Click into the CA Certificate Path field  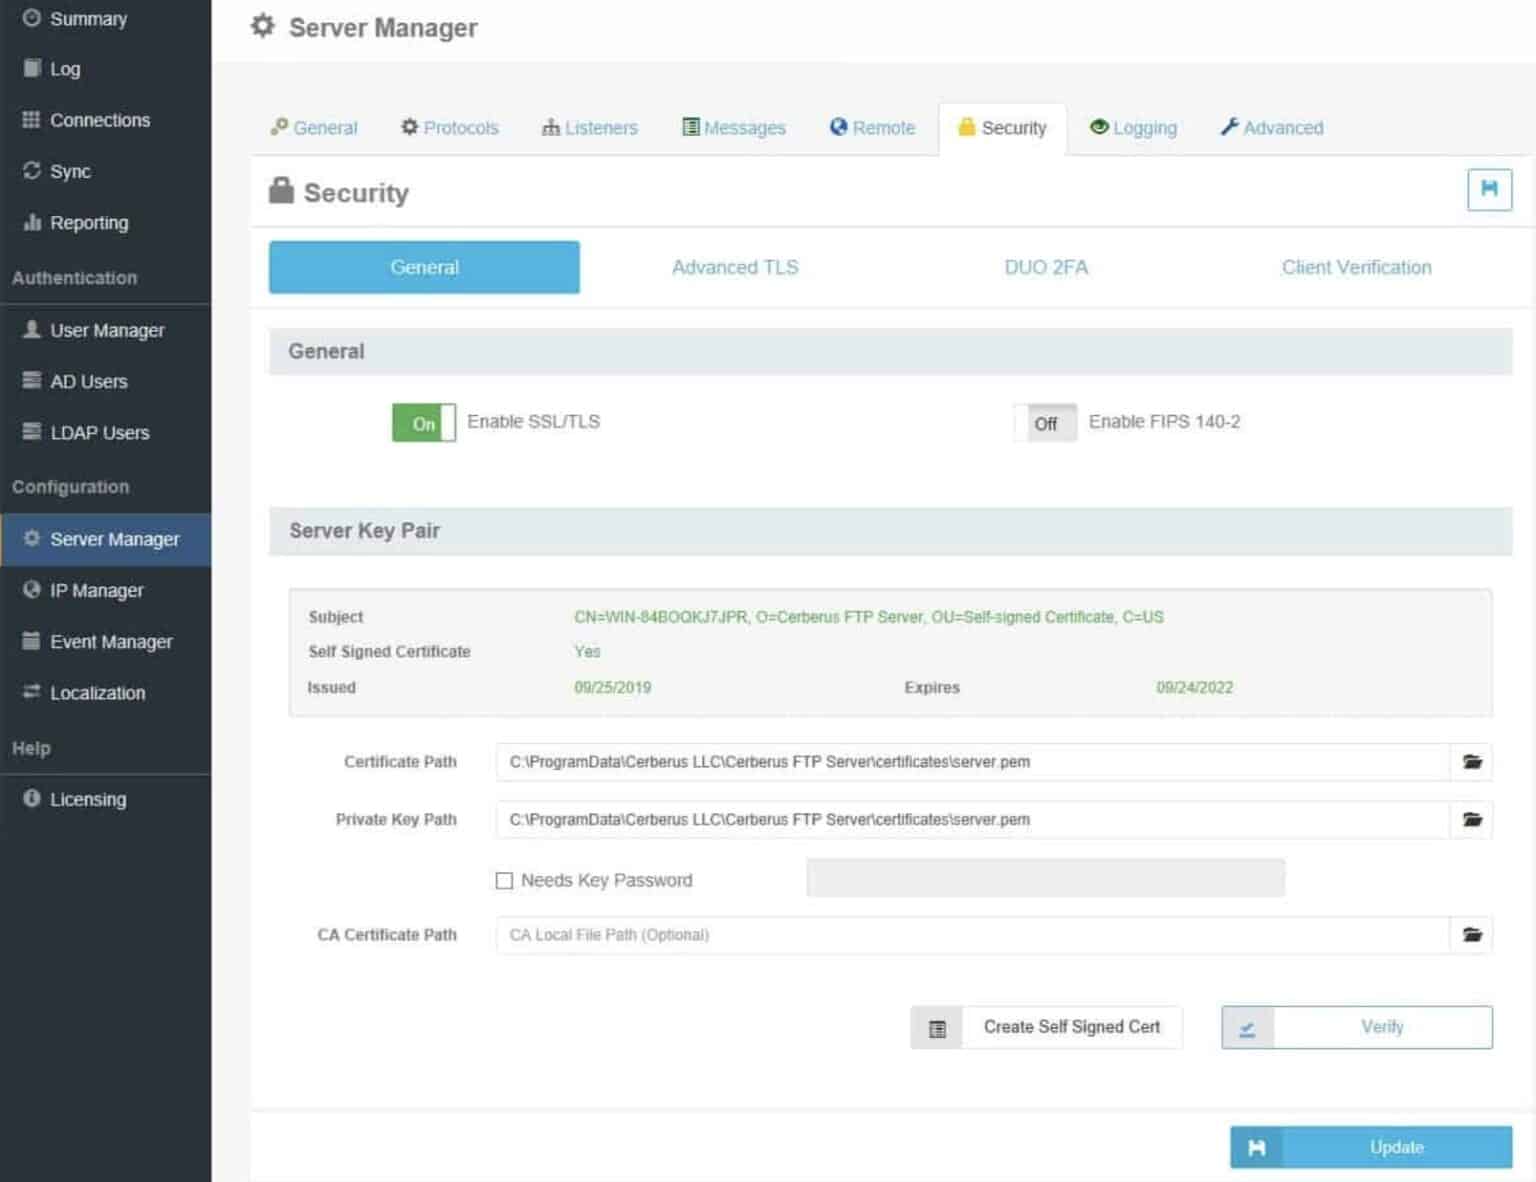970,935
